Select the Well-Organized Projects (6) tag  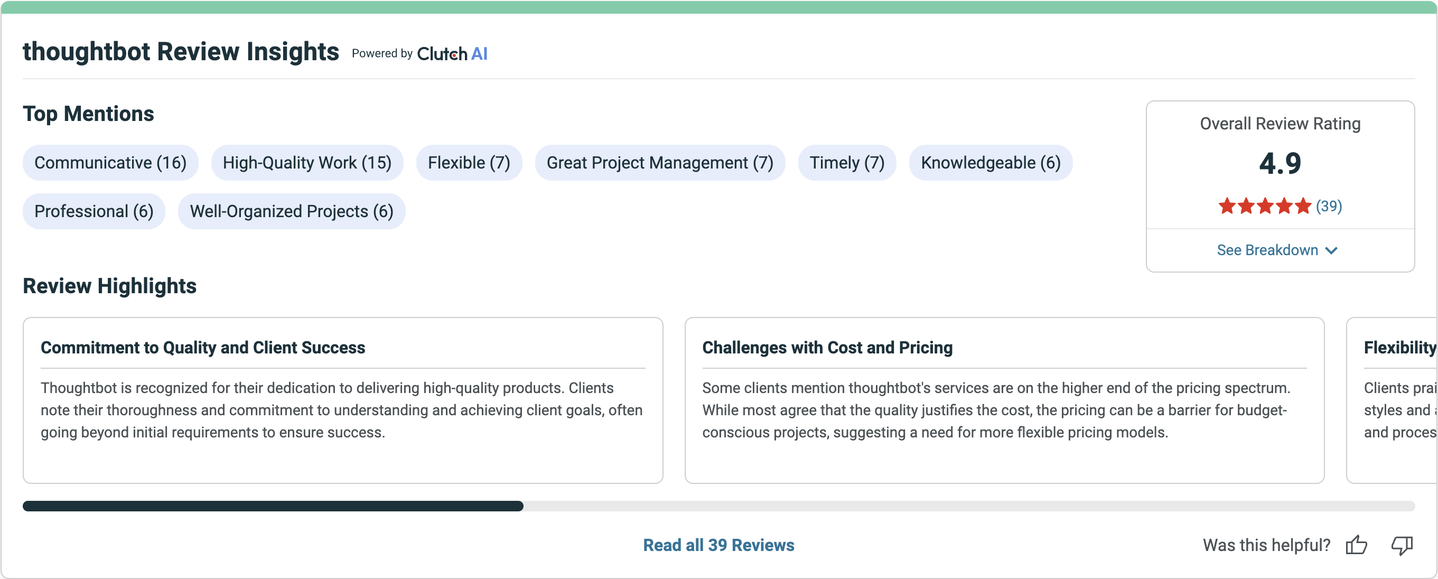292,211
